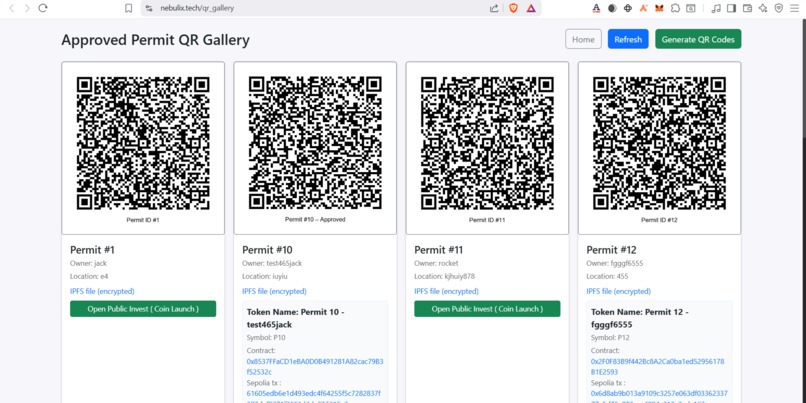
Task: Go back using the browser back arrow
Action: [x=12, y=8]
